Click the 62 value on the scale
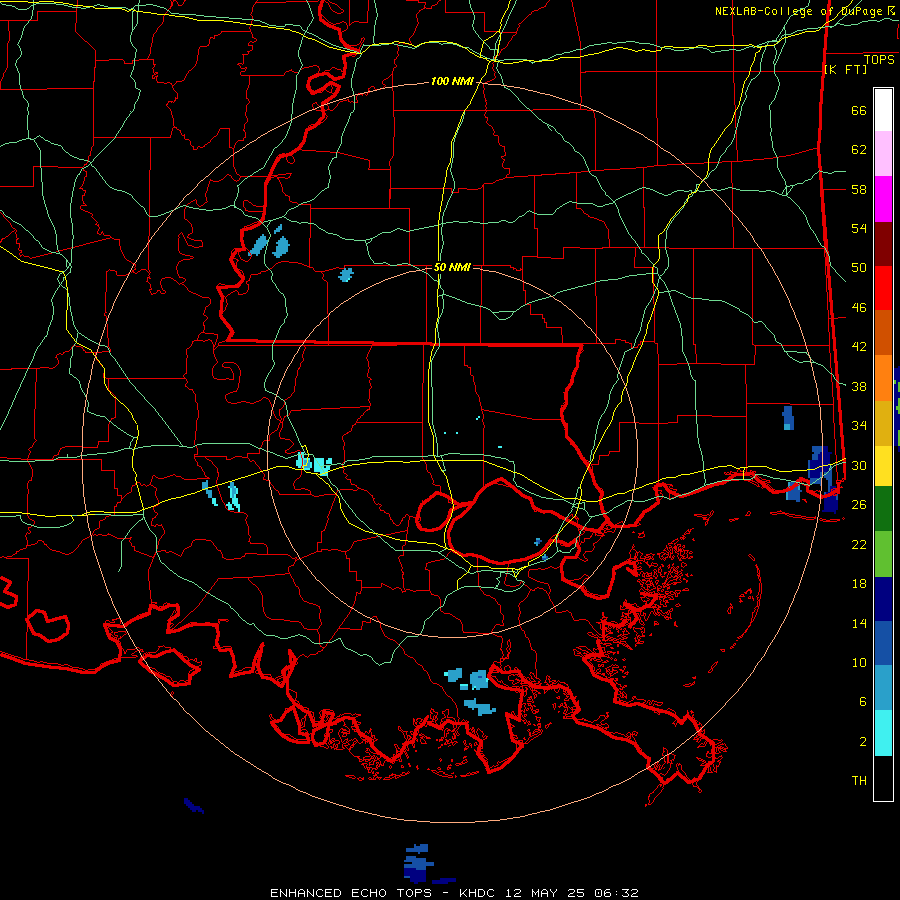900x900 pixels. tap(859, 150)
